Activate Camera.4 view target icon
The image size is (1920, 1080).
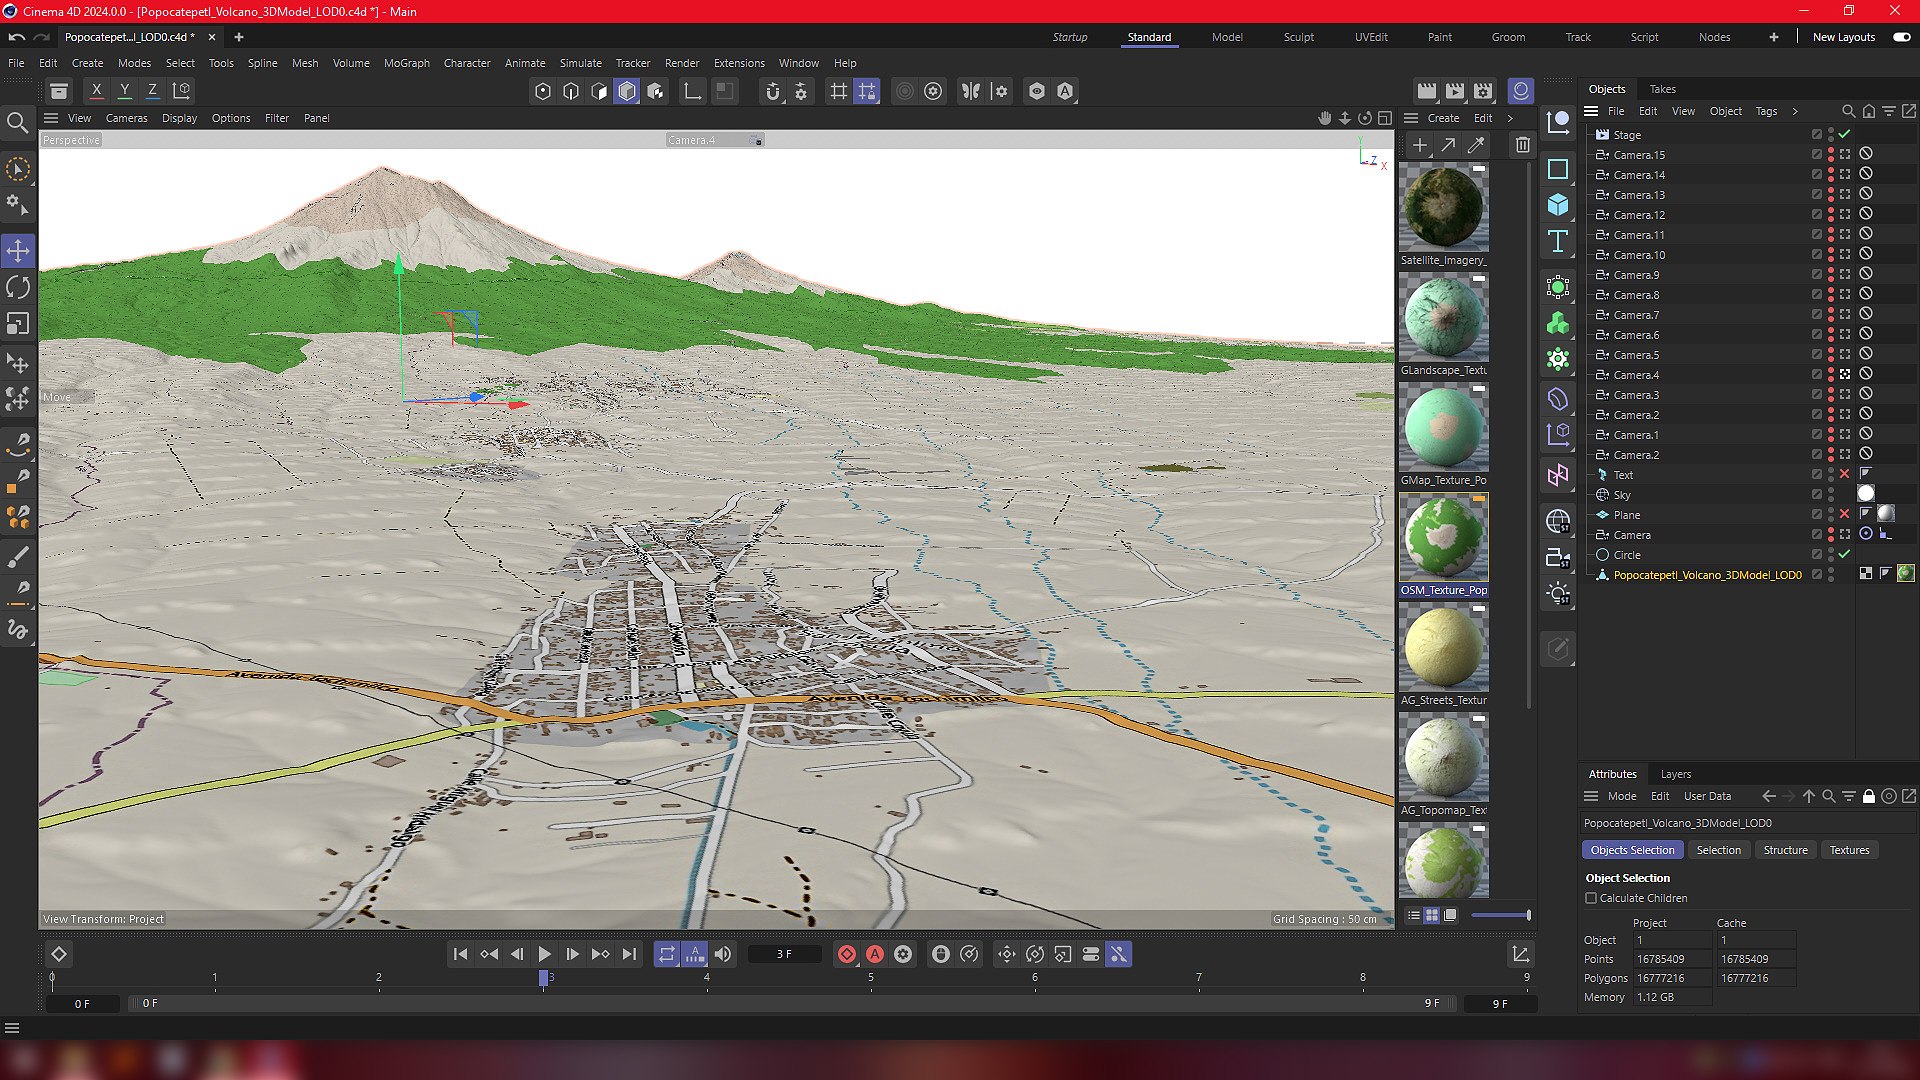point(1845,374)
